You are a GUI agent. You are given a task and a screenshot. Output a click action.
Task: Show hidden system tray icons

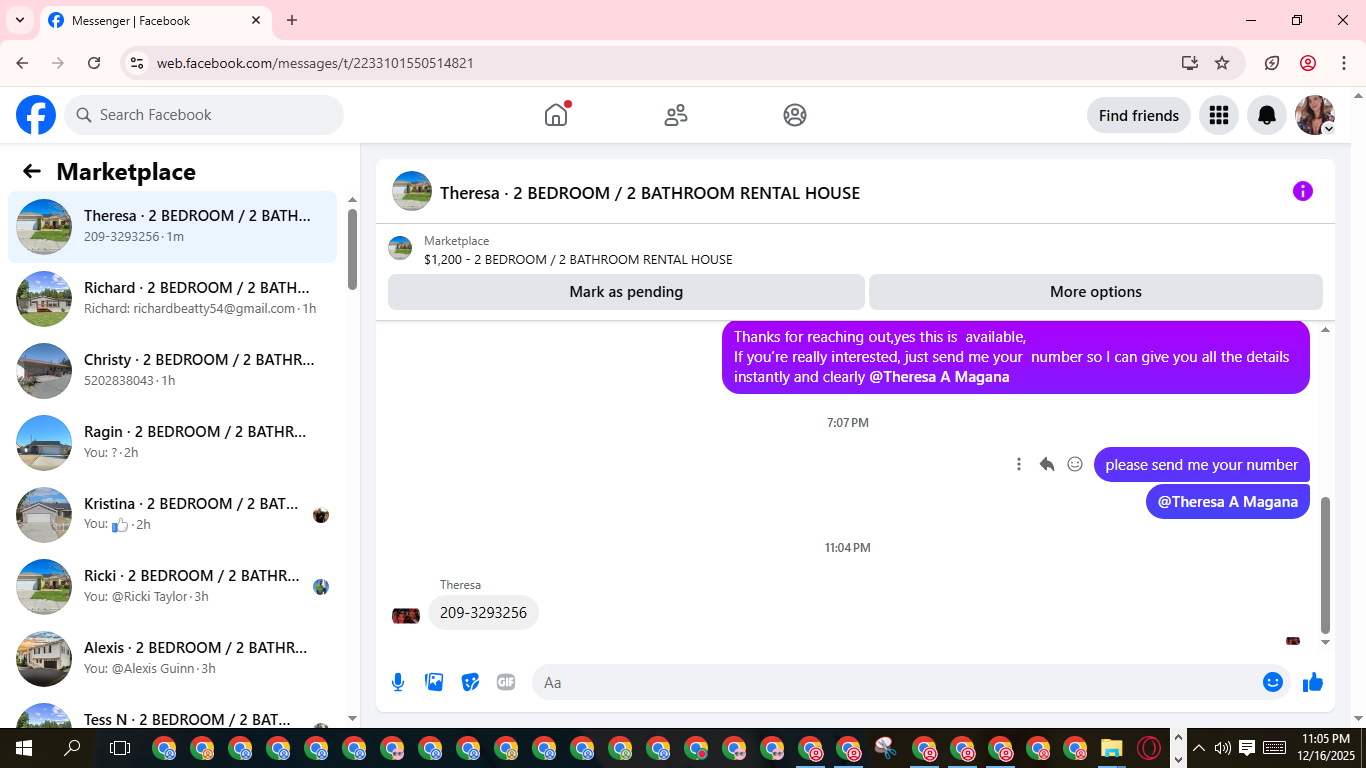coord(1199,748)
